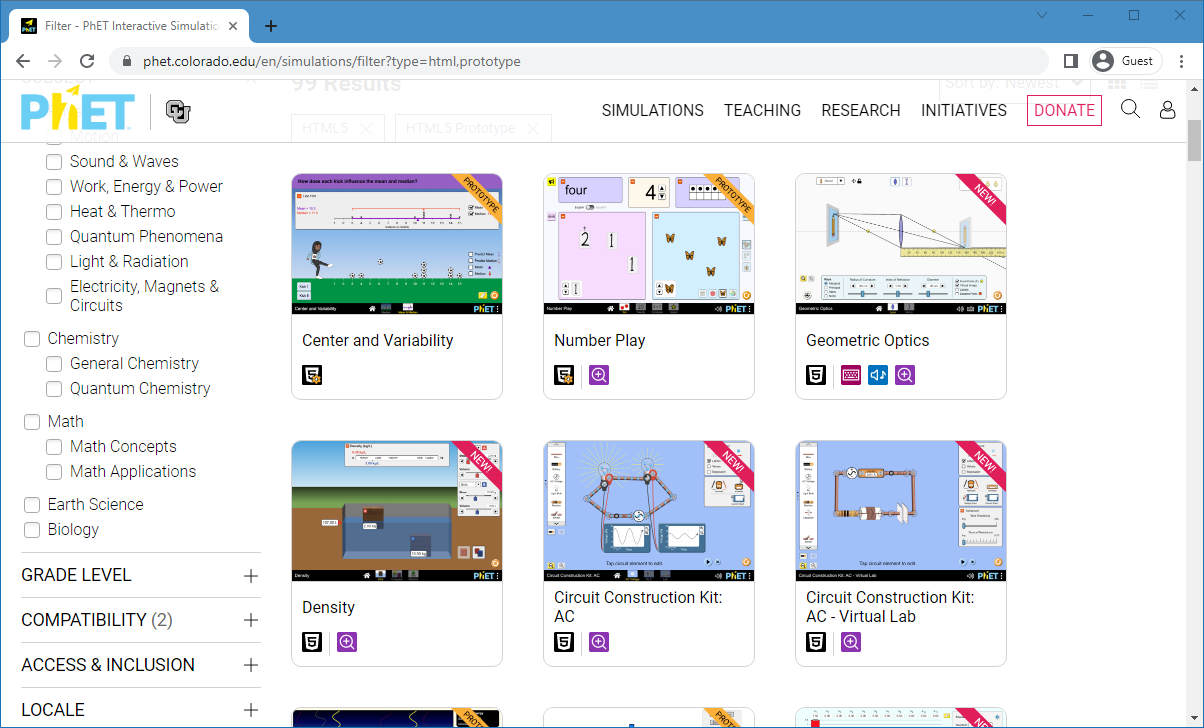Open the SIMULATIONS menu
This screenshot has height=728, width=1204.
(652, 110)
